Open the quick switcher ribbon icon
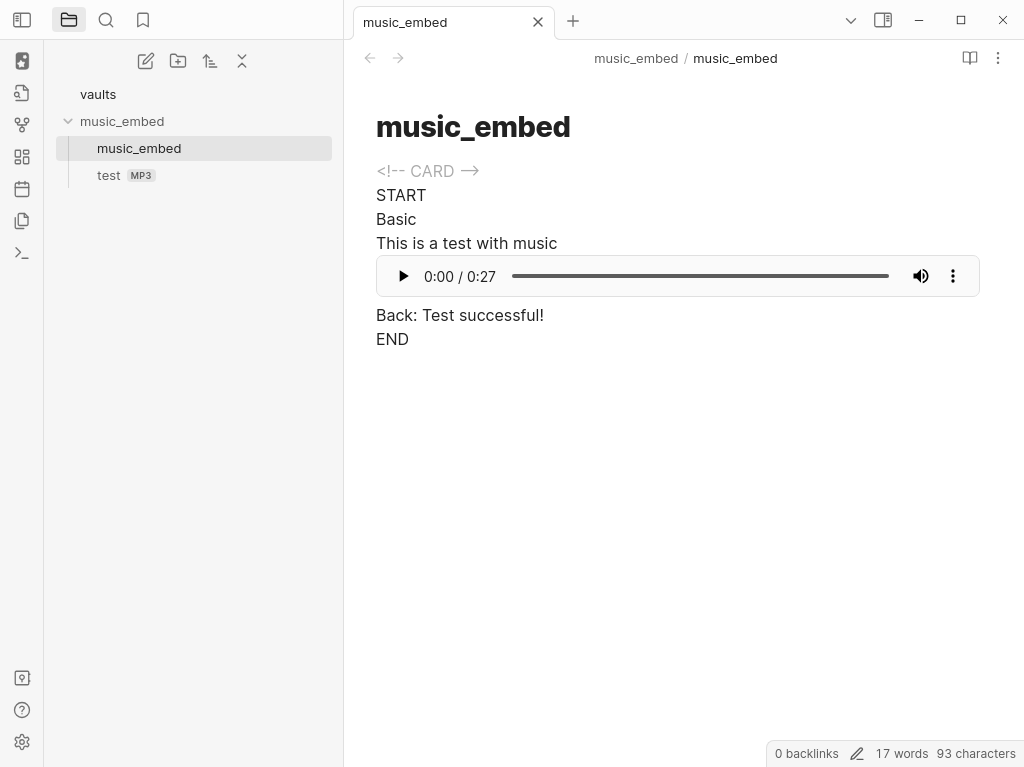 click(x=22, y=93)
